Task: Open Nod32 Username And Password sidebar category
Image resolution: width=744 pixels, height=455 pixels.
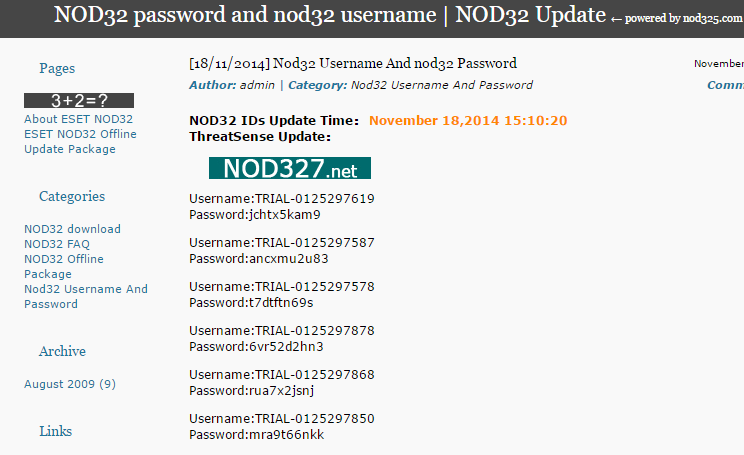Action: pos(86,297)
